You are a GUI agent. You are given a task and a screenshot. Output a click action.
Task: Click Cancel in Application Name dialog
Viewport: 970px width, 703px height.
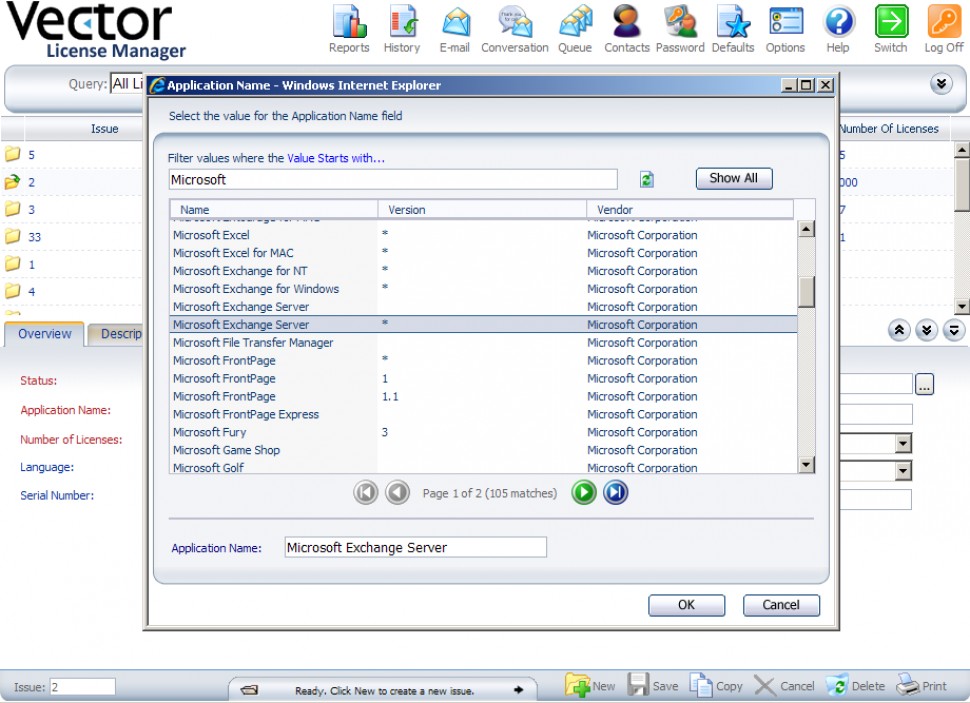coord(781,605)
